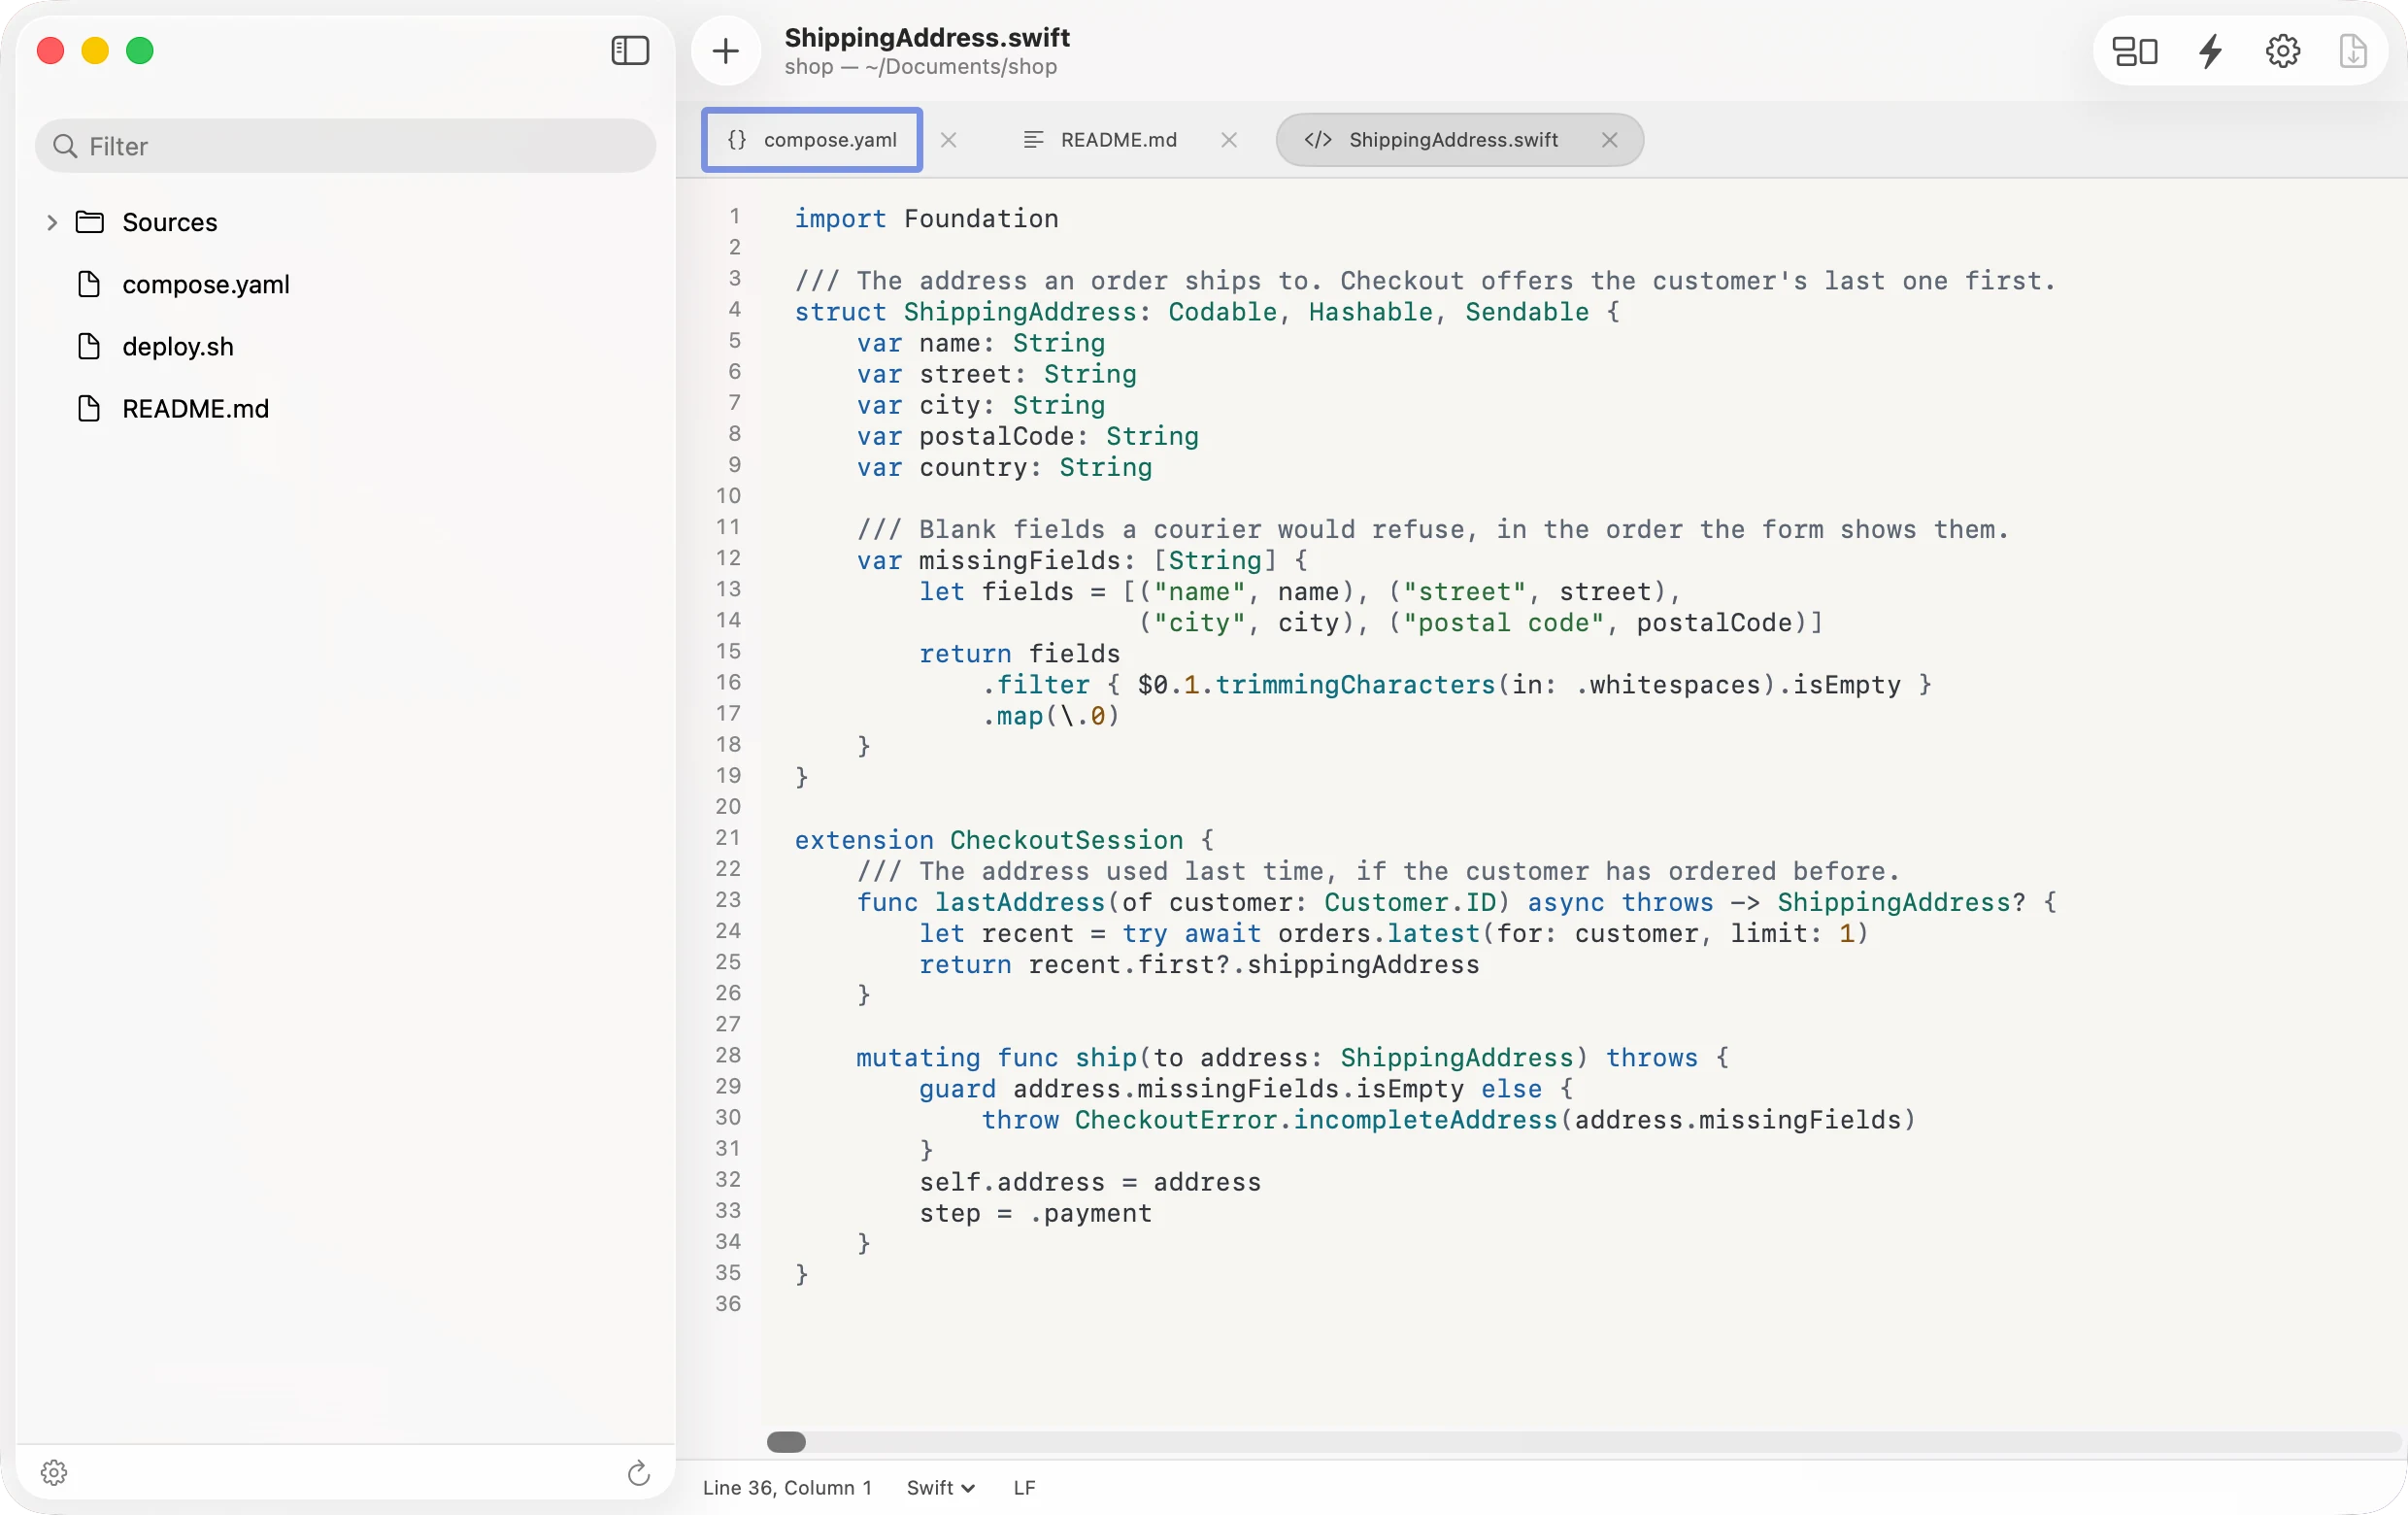Click the shop — ~/Documents/shop path subtitle

click(920, 66)
